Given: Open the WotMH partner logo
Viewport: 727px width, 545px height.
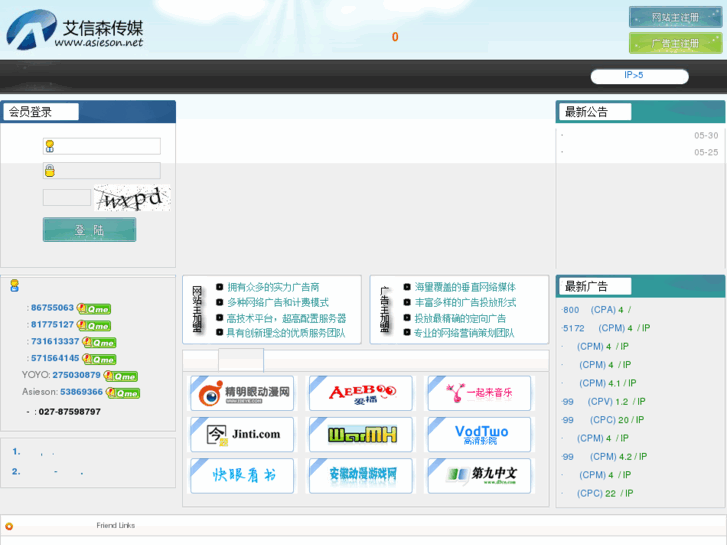Looking at the screenshot, I should (361, 435).
